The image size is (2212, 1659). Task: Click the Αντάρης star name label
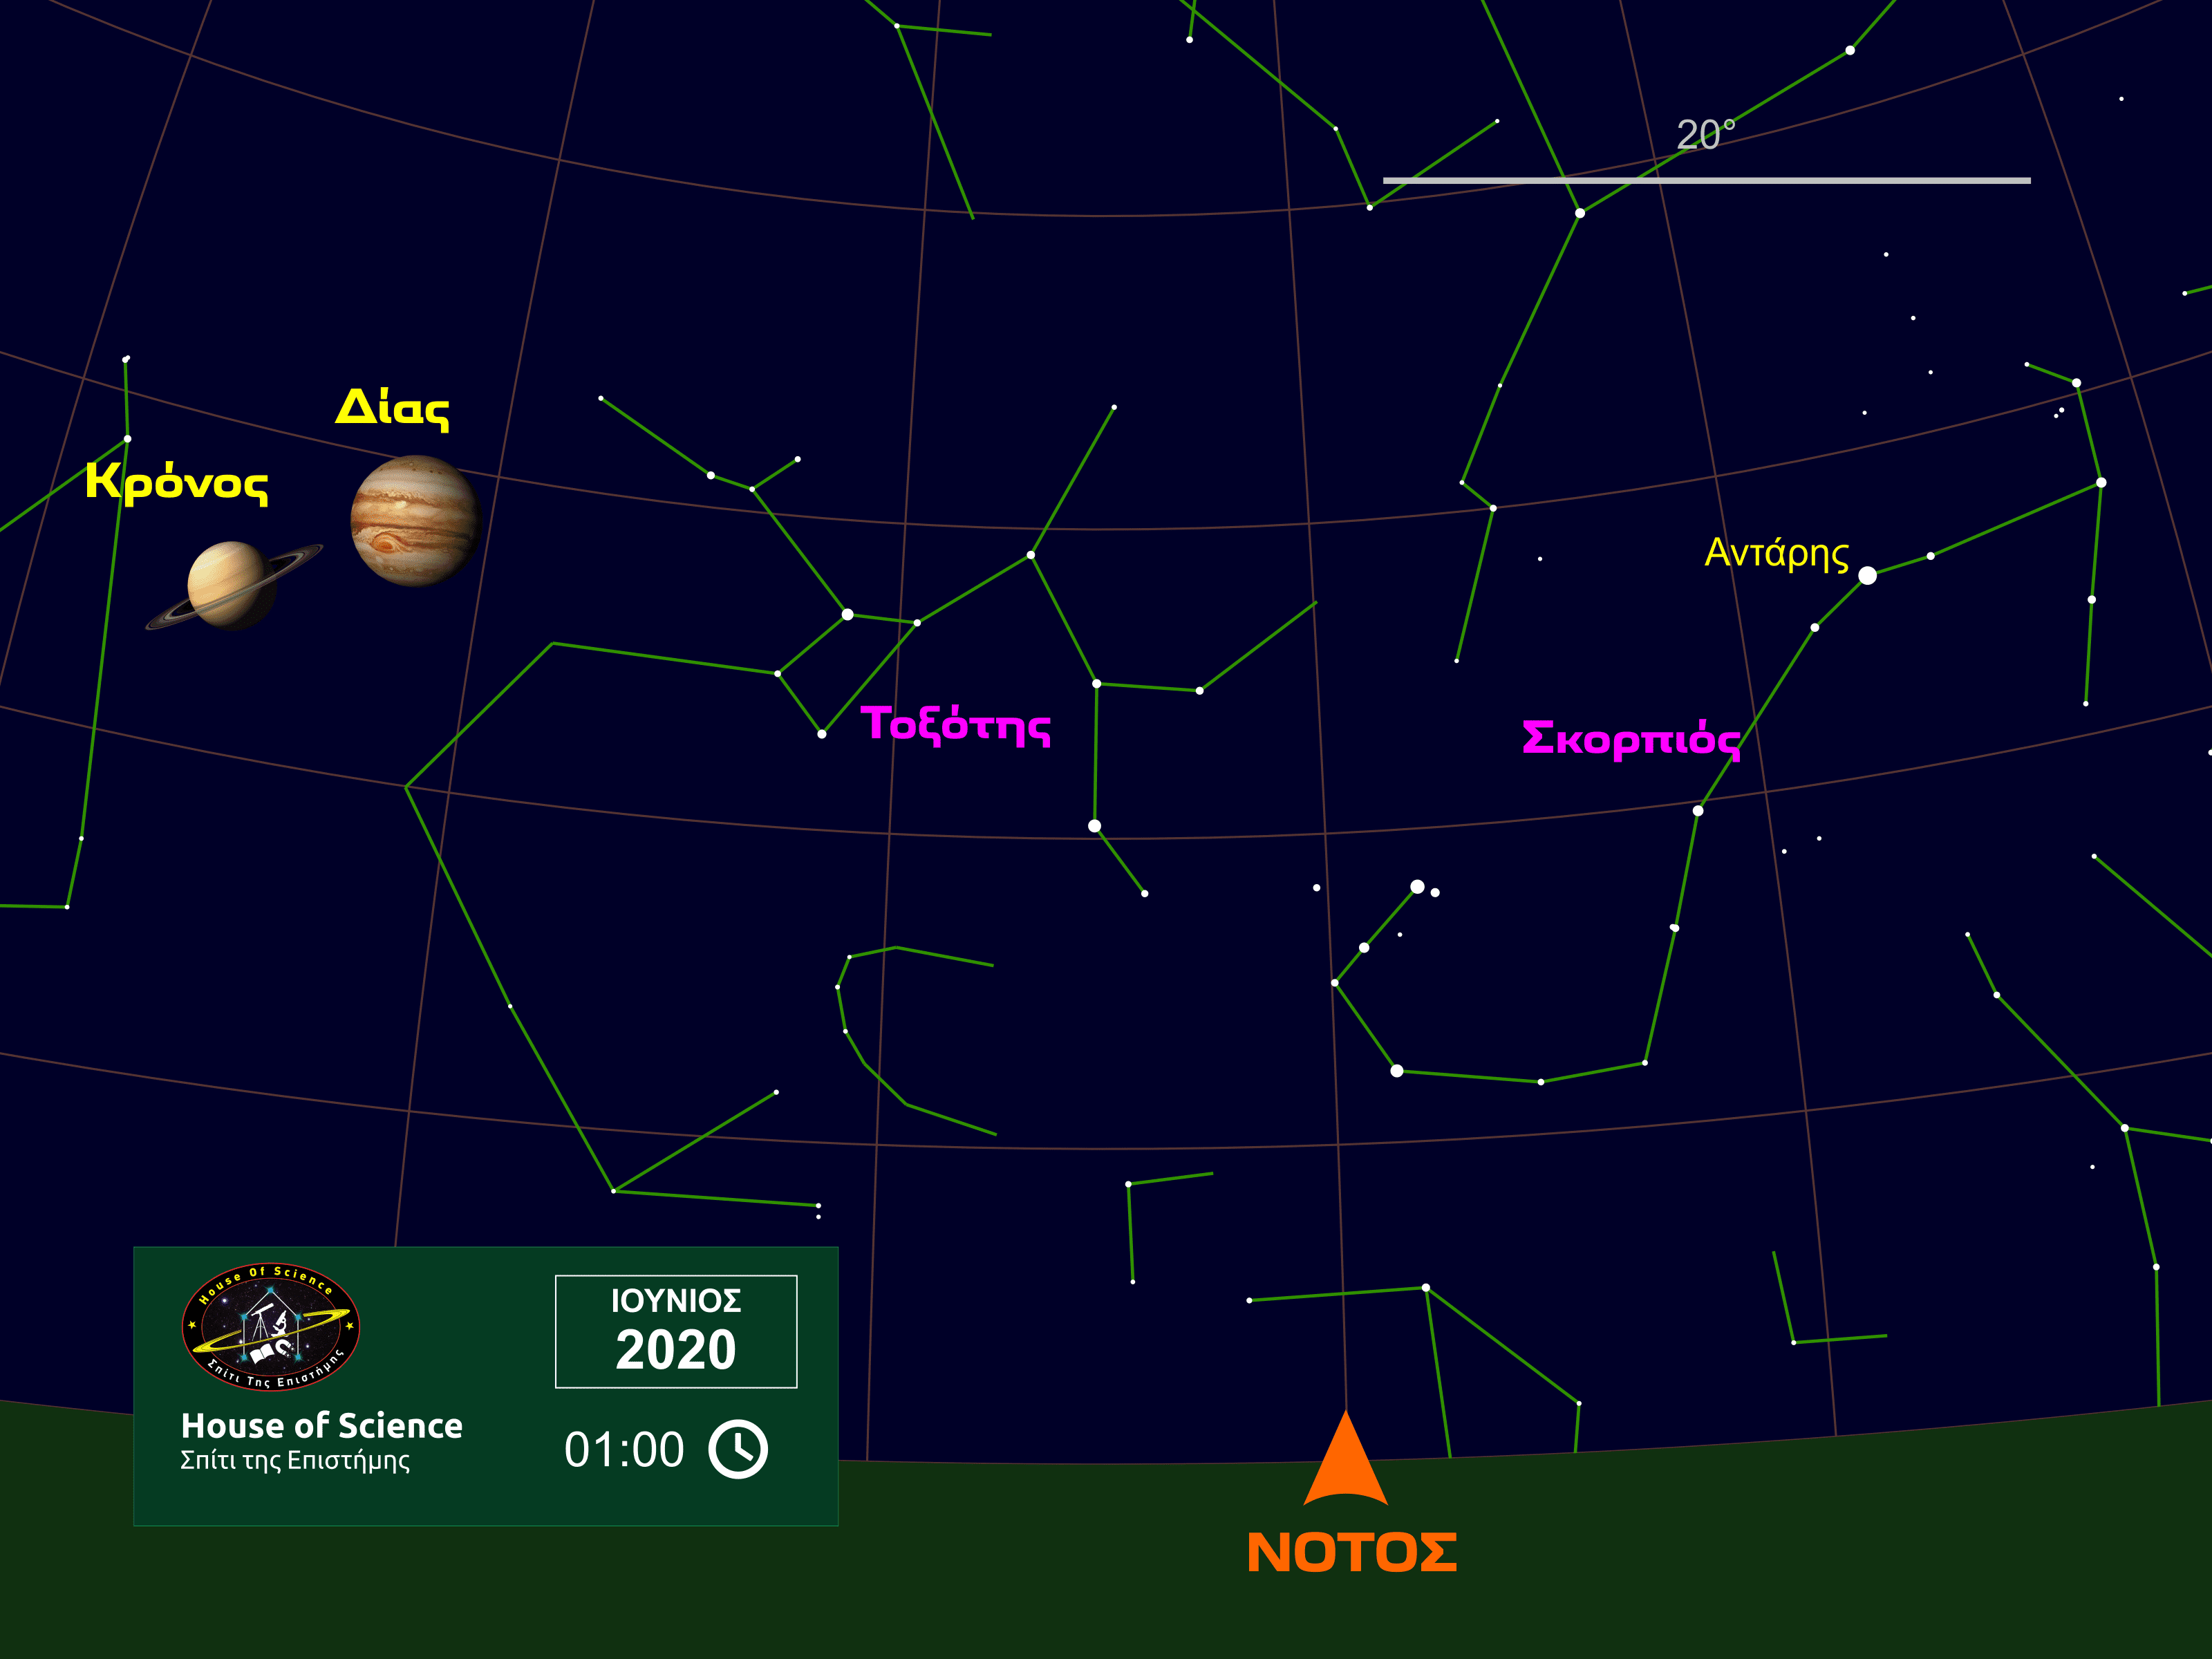pyautogui.click(x=1776, y=553)
